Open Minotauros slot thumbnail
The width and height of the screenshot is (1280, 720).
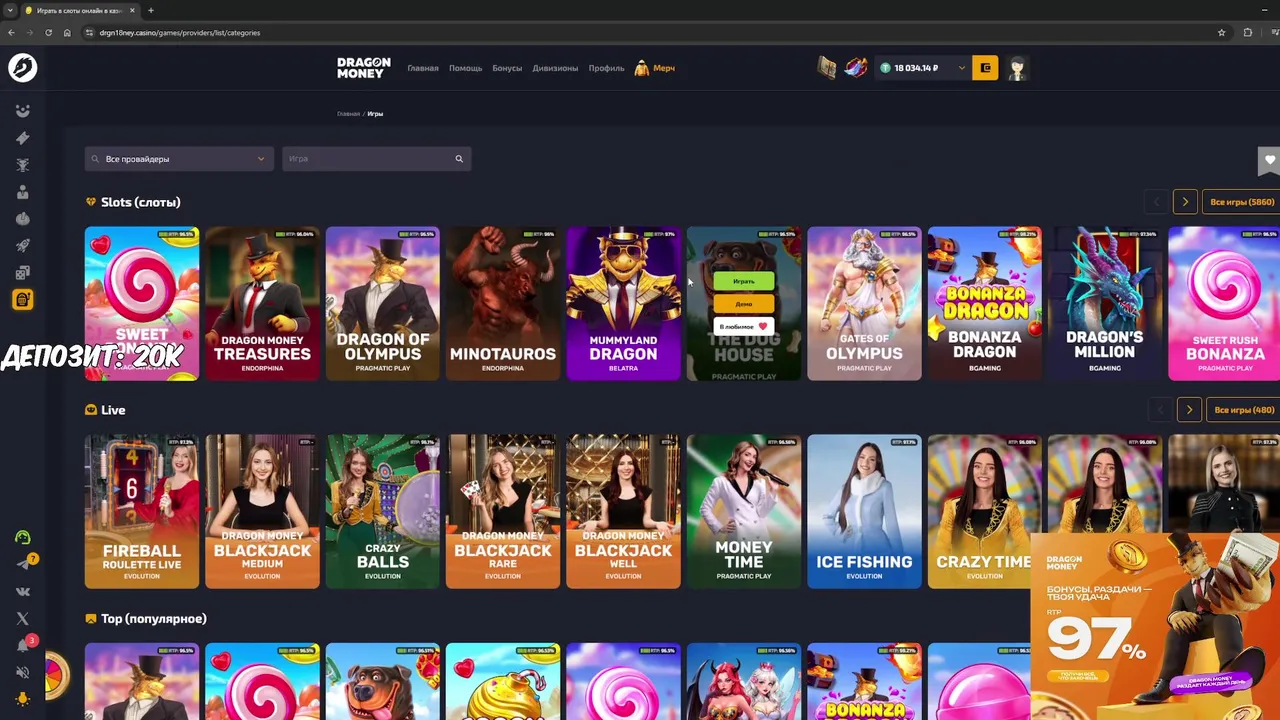503,304
